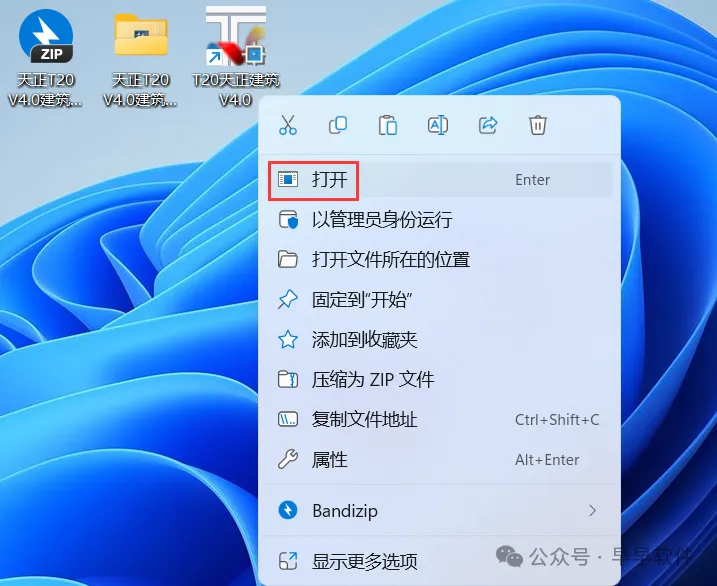Choose 打开 from the context menu

tap(439, 180)
